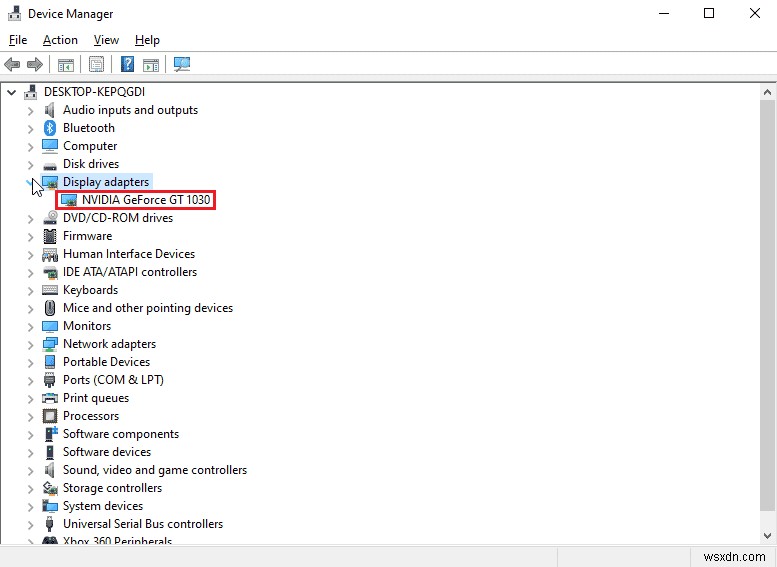The width and height of the screenshot is (777, 567).
Task: Select the Computer category label
Action: tap(90, 146)
